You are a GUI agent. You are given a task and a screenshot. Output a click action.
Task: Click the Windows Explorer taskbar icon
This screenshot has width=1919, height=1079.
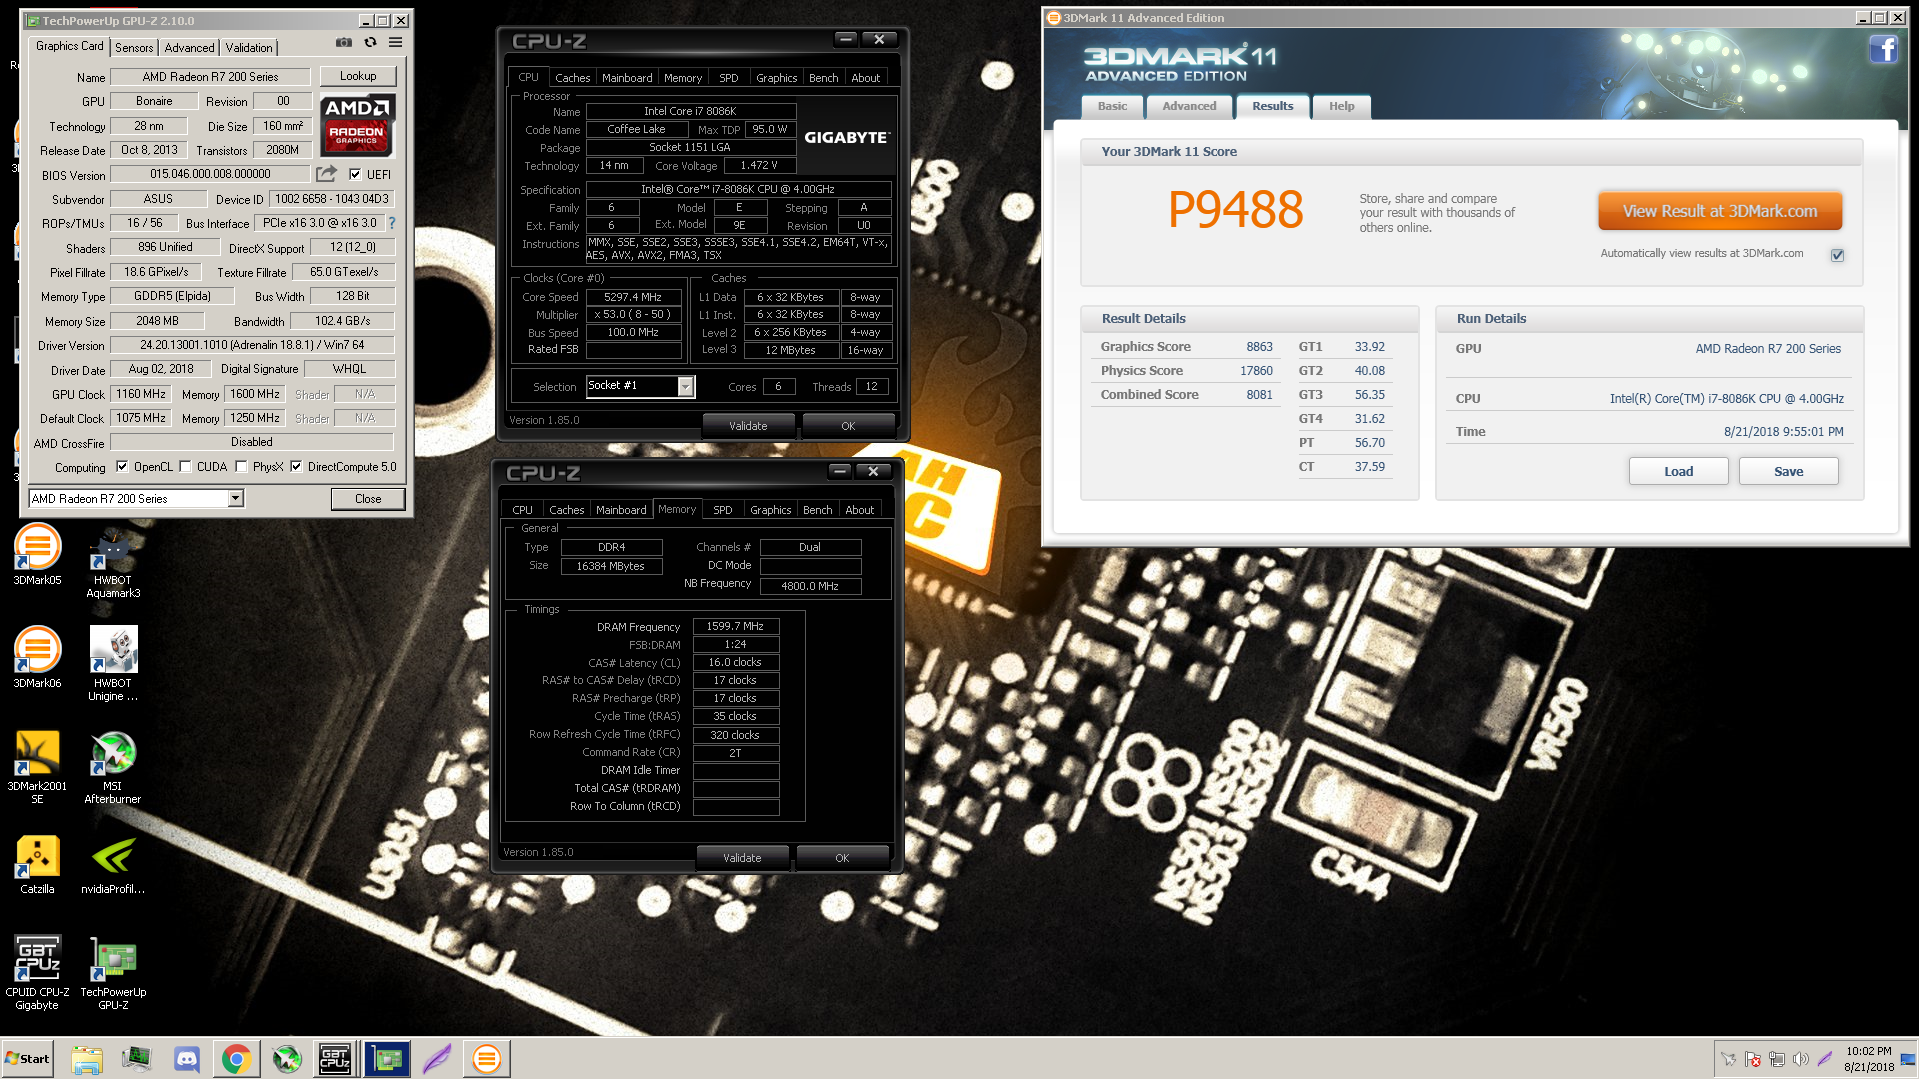[87, 1059]
